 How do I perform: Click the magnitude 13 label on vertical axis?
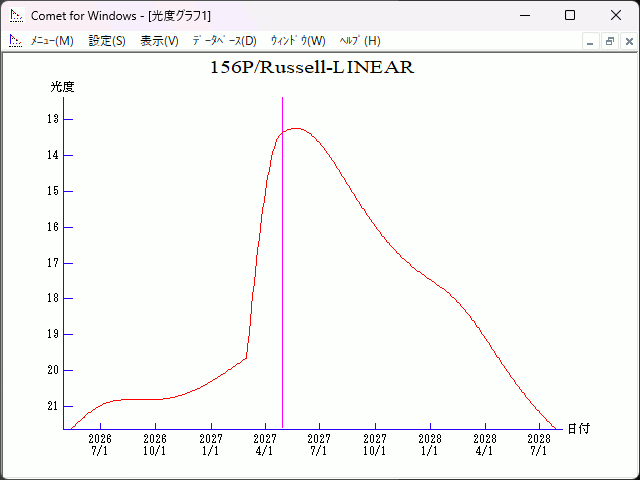[52, 119]
